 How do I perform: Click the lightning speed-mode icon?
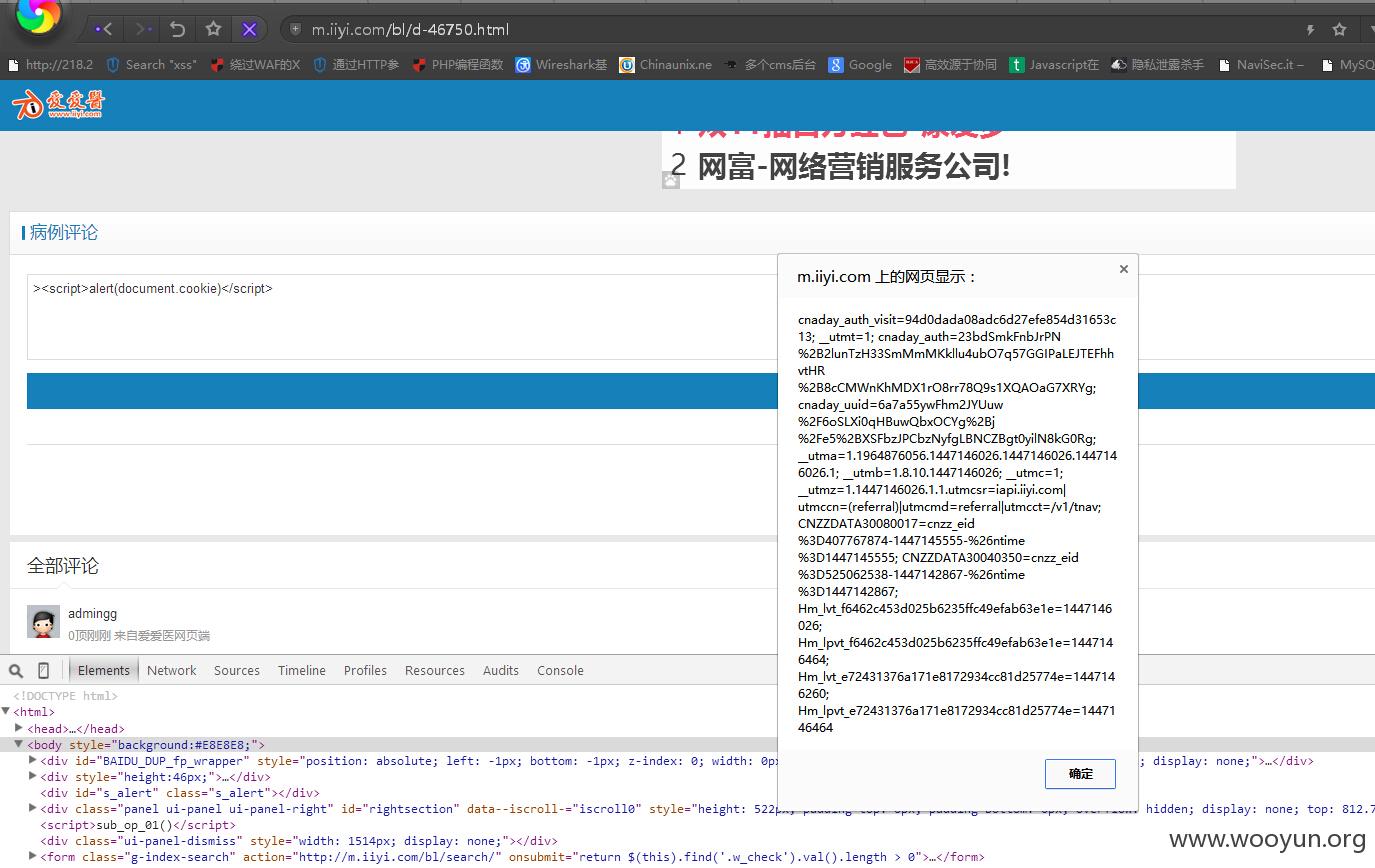click(x=1310, y=30)
